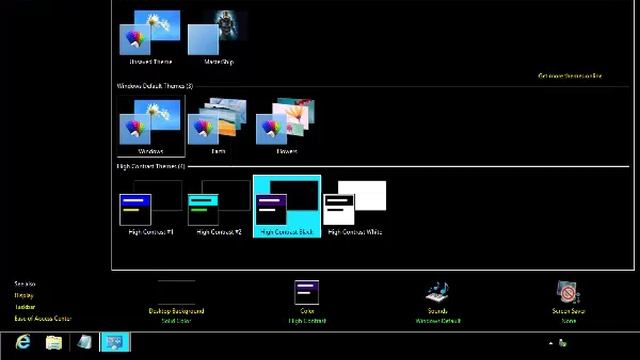Open the Taskbar link
The height and width of the screenshot is (360, 640).
(25, 307)
